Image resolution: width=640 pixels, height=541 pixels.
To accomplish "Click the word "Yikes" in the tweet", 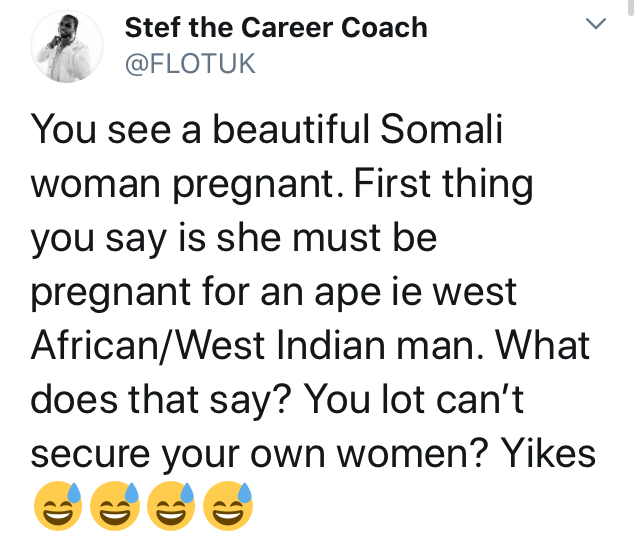I will tap(548, 453).
